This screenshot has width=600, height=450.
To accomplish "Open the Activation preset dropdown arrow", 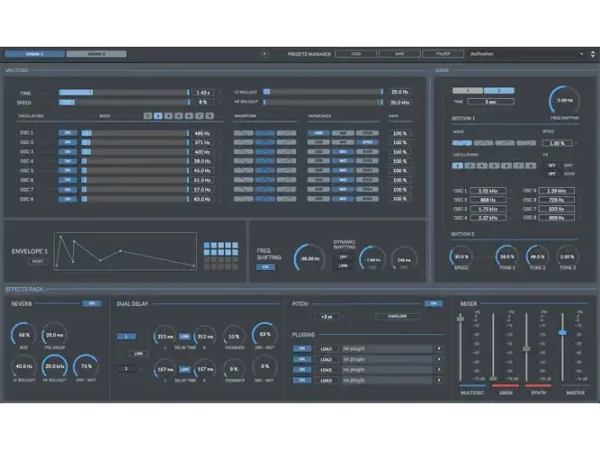I will [581, 54].
